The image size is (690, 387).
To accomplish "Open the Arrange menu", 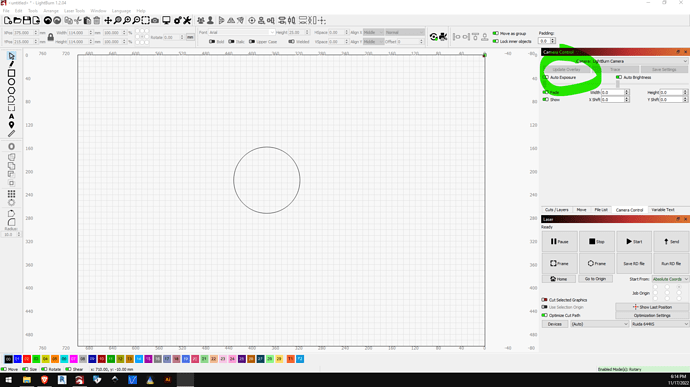I will pos(51,11).
